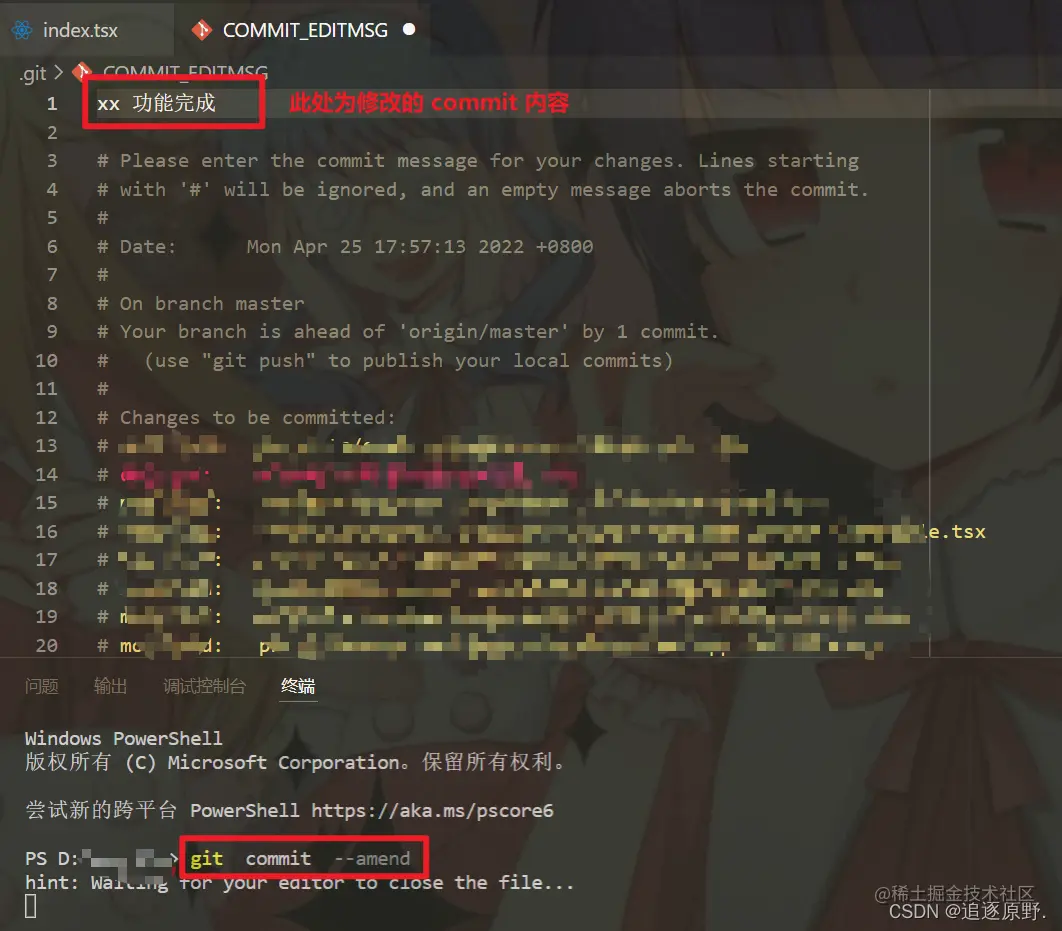Image resolution: width=1062 pixels, height=931 pixels.
Task: Click the terminal cursor block at bottom
Action: pyautogui.click(x=30, y=906)
